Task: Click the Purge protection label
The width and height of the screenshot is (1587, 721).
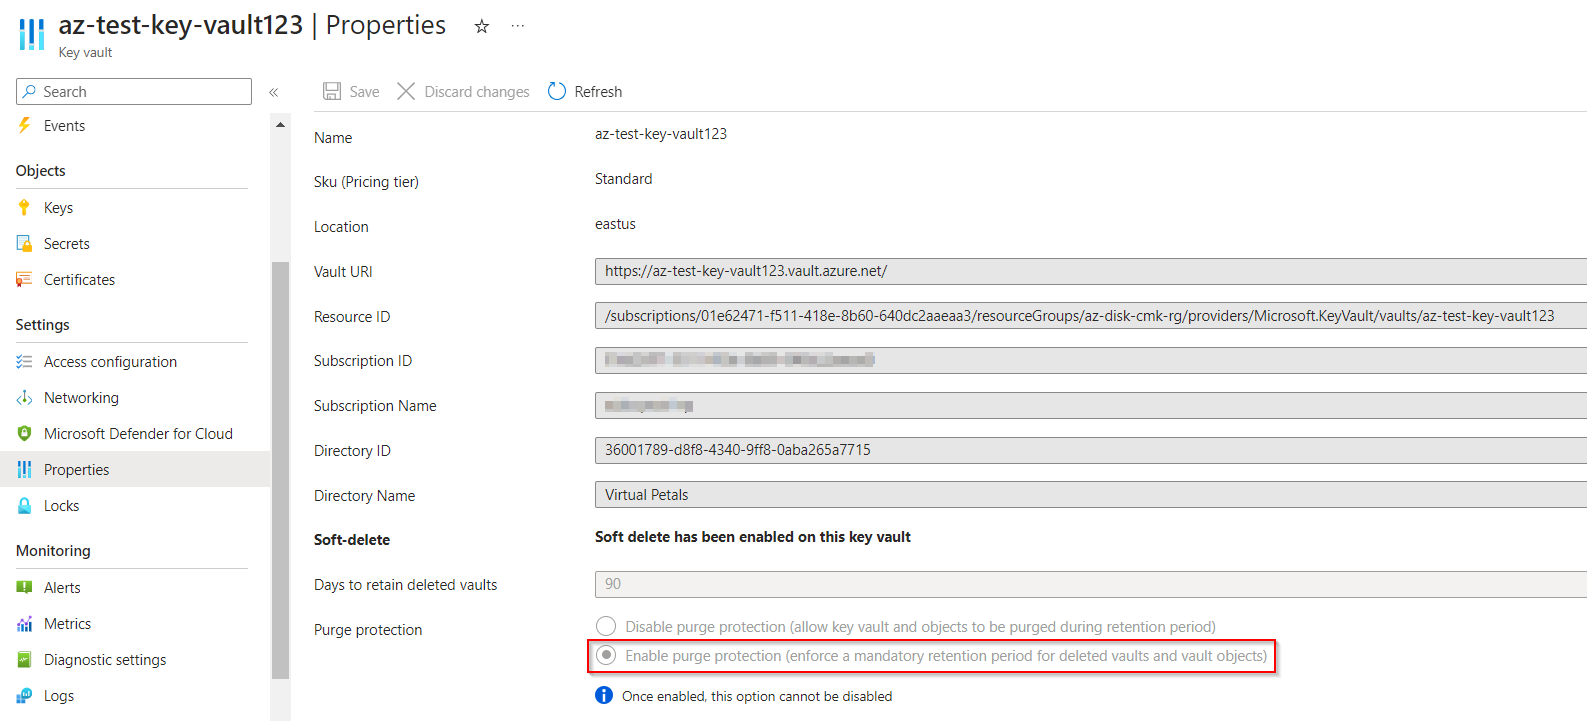Action: [368, 630]
